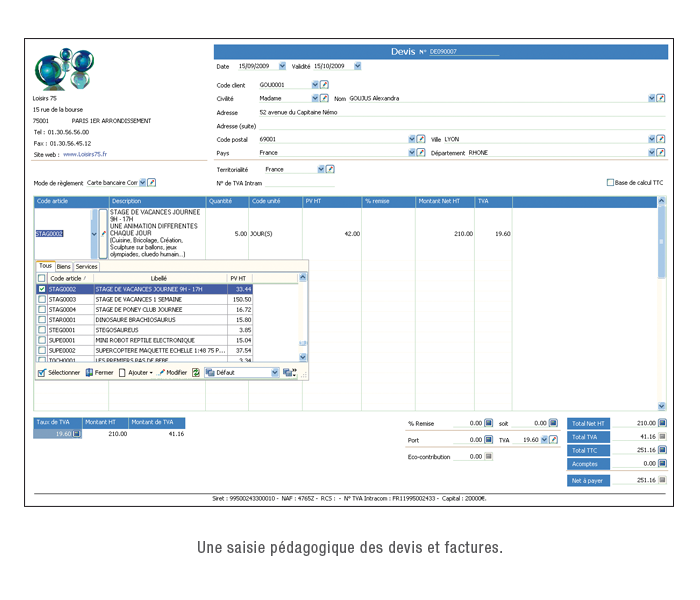
Task: Uncheck the STAG0002 article row checkbox
Action: click(42, 289)
